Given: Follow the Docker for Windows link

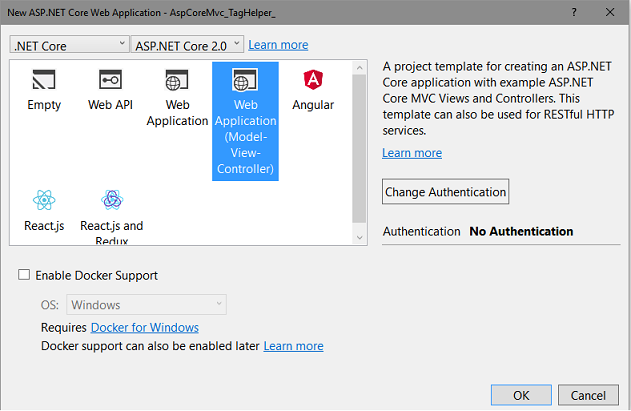Looking at the screenshot, I should (145, 327).
